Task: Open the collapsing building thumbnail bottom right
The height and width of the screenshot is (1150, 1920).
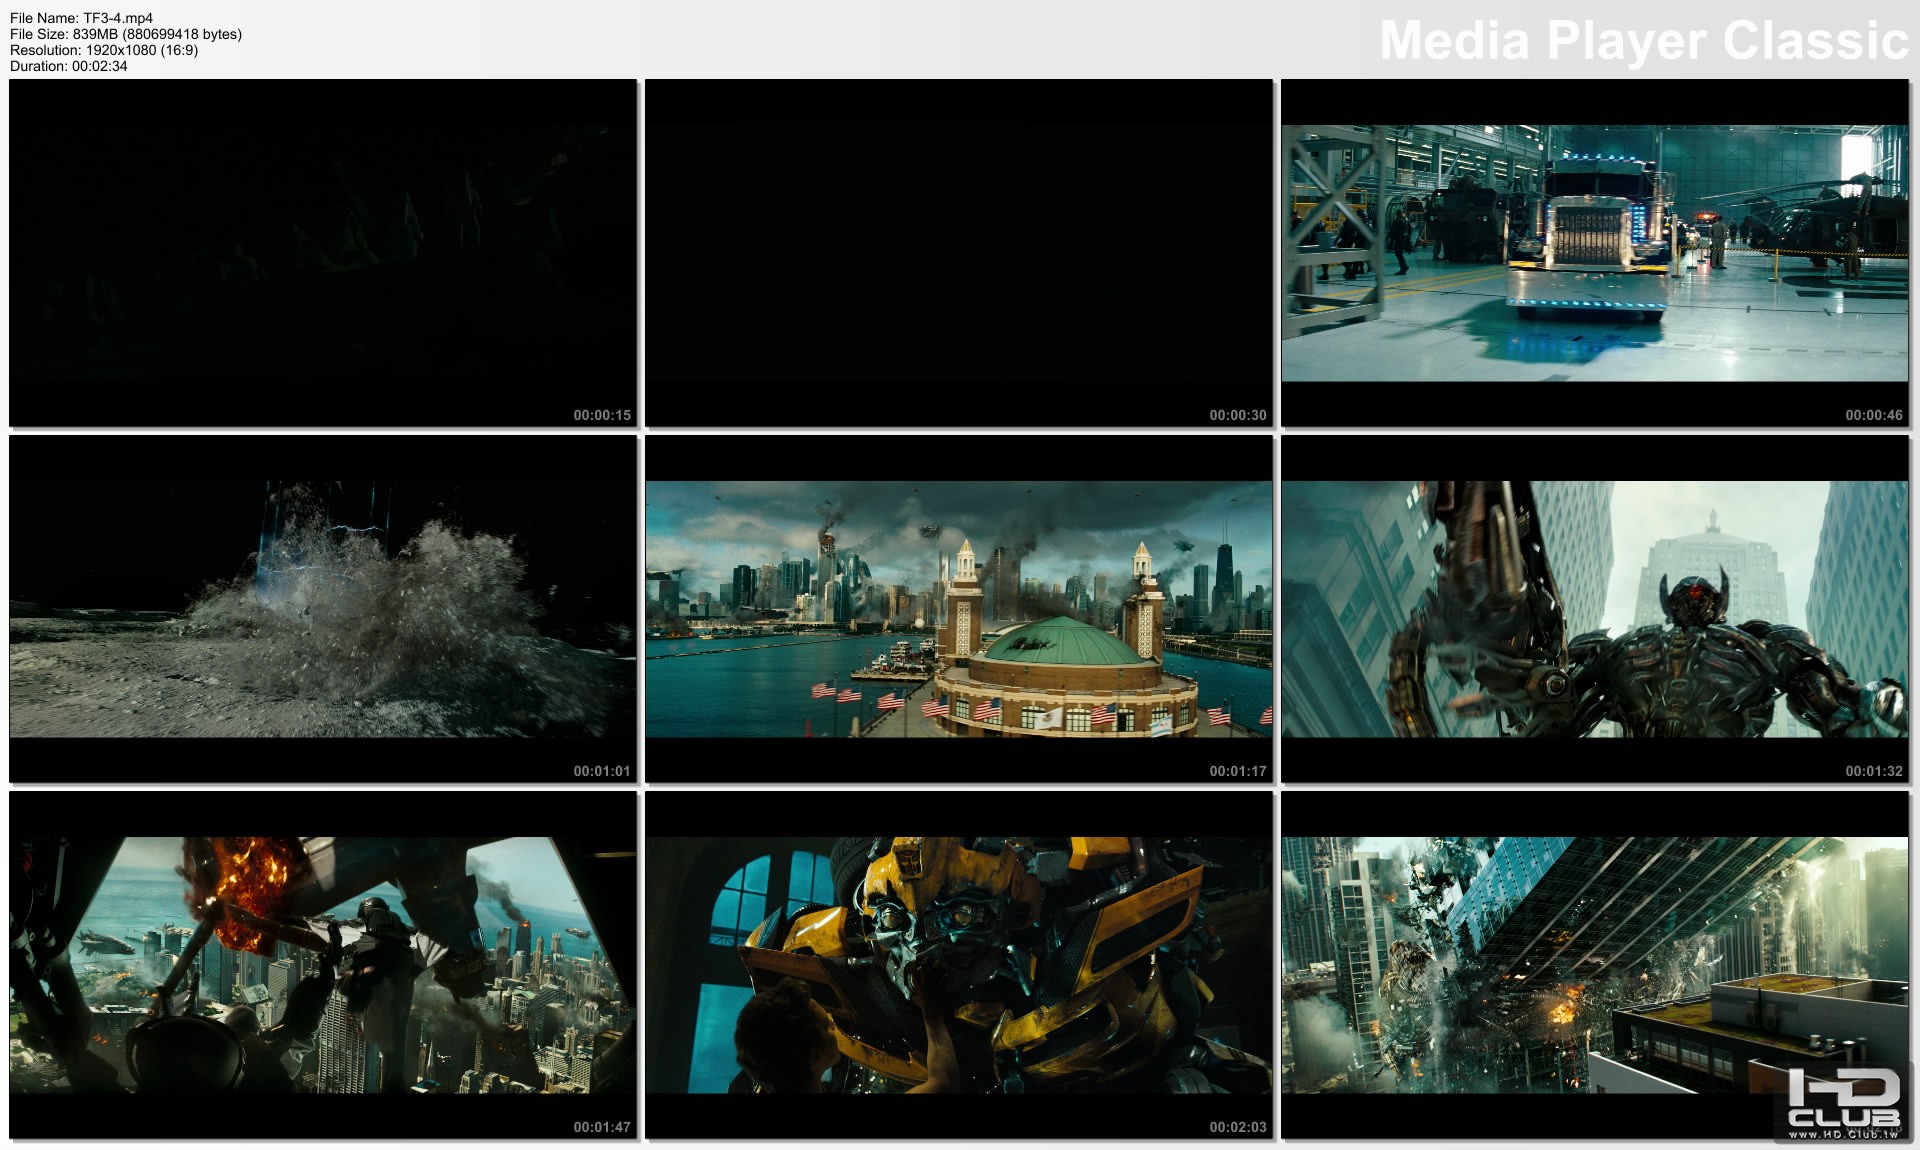Action: click(x=1595, y=965)
